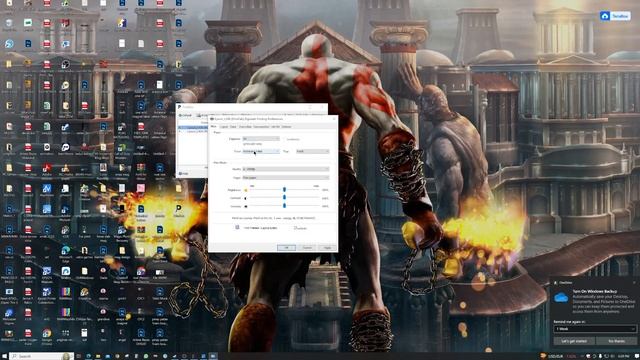Open WhatsApp from the taskbar
The image size is (640, 360).
[x=146, y=356]
